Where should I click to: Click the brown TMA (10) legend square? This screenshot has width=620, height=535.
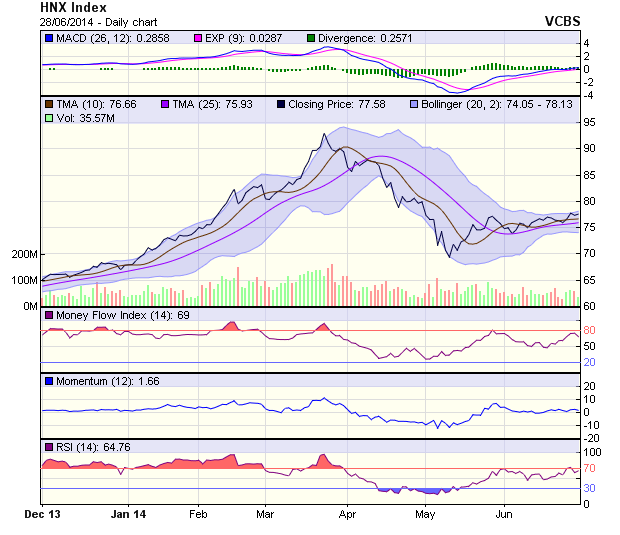click(x=49, y=103)
